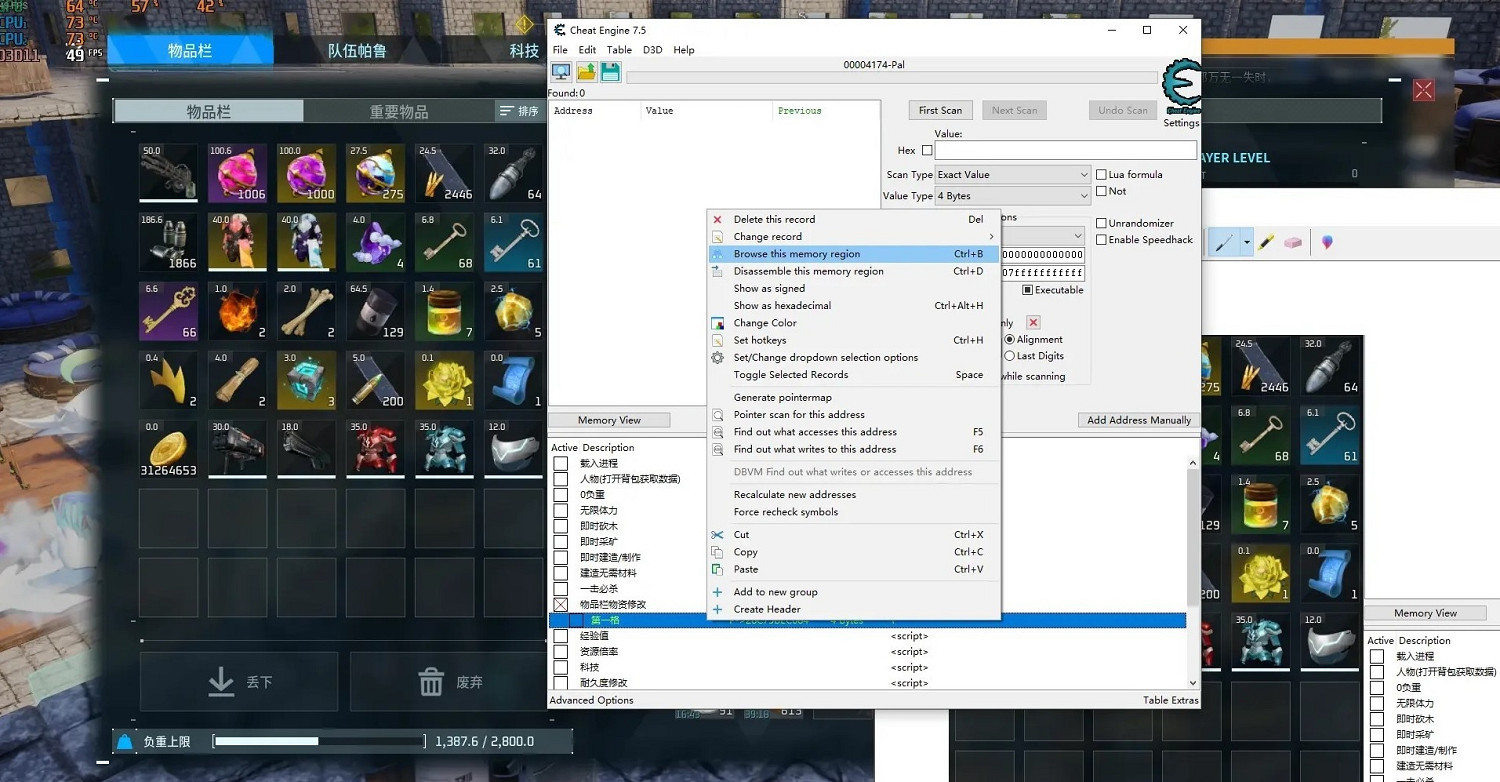Select the Last Digits radio button
The image size is (1500, 782).
1010,356
